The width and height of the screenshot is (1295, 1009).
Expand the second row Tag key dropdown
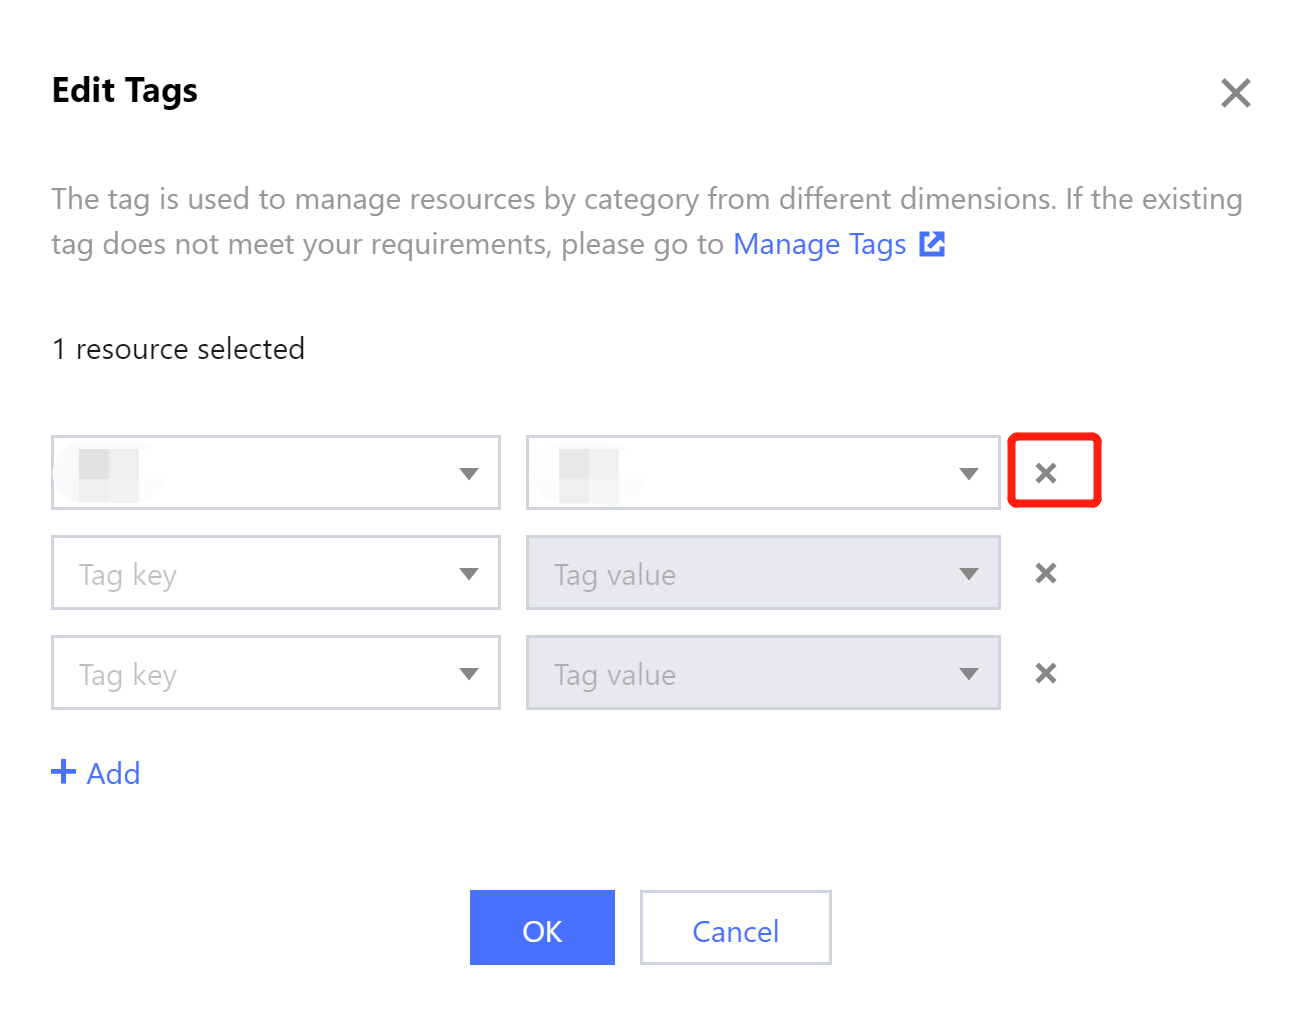(275, 573)
